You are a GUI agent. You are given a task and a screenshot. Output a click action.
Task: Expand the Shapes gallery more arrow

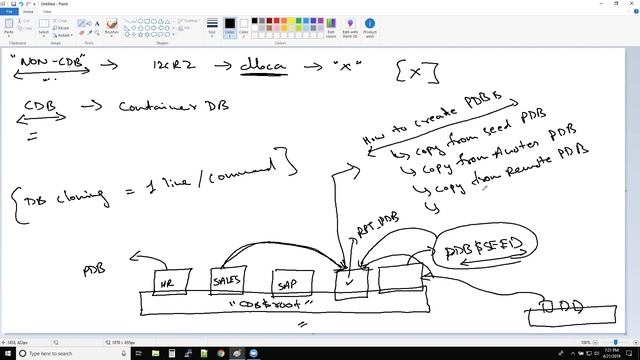(x=173, y=35)
